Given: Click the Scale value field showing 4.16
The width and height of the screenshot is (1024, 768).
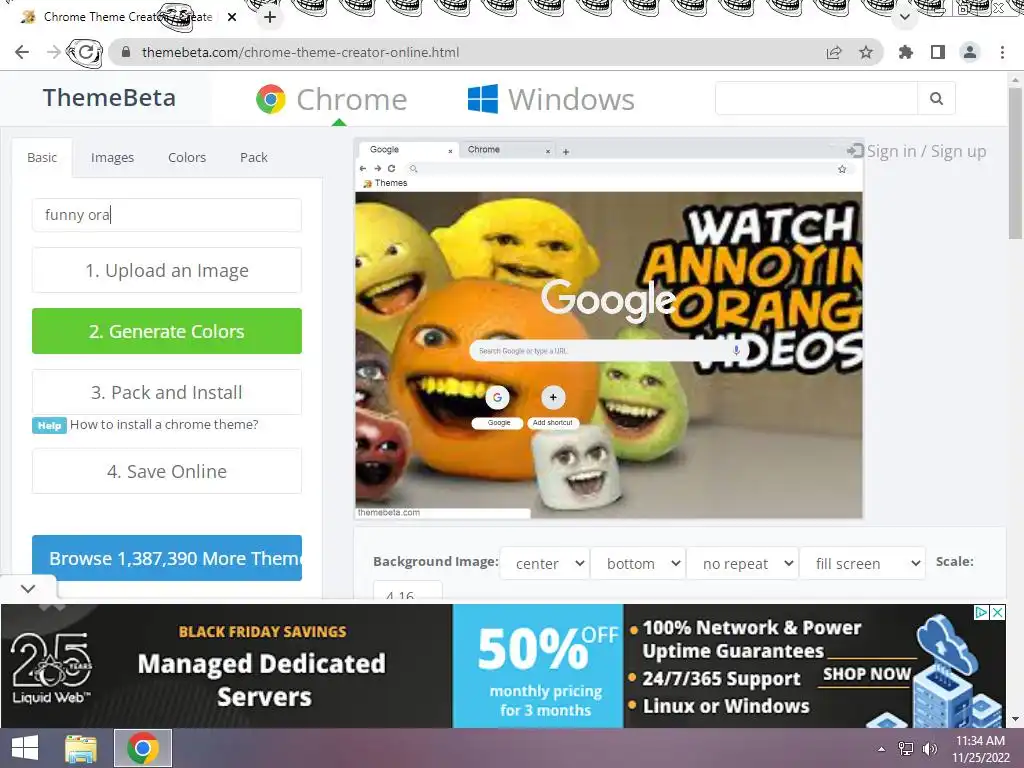Looking at the screenshot, I should tap(408, 590).
